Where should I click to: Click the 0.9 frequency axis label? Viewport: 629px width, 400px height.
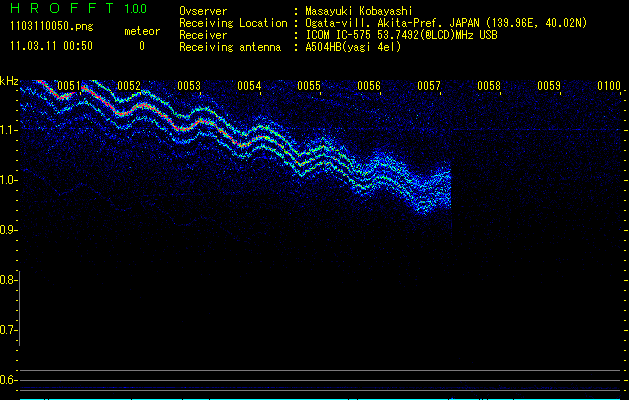pos(7,230)
